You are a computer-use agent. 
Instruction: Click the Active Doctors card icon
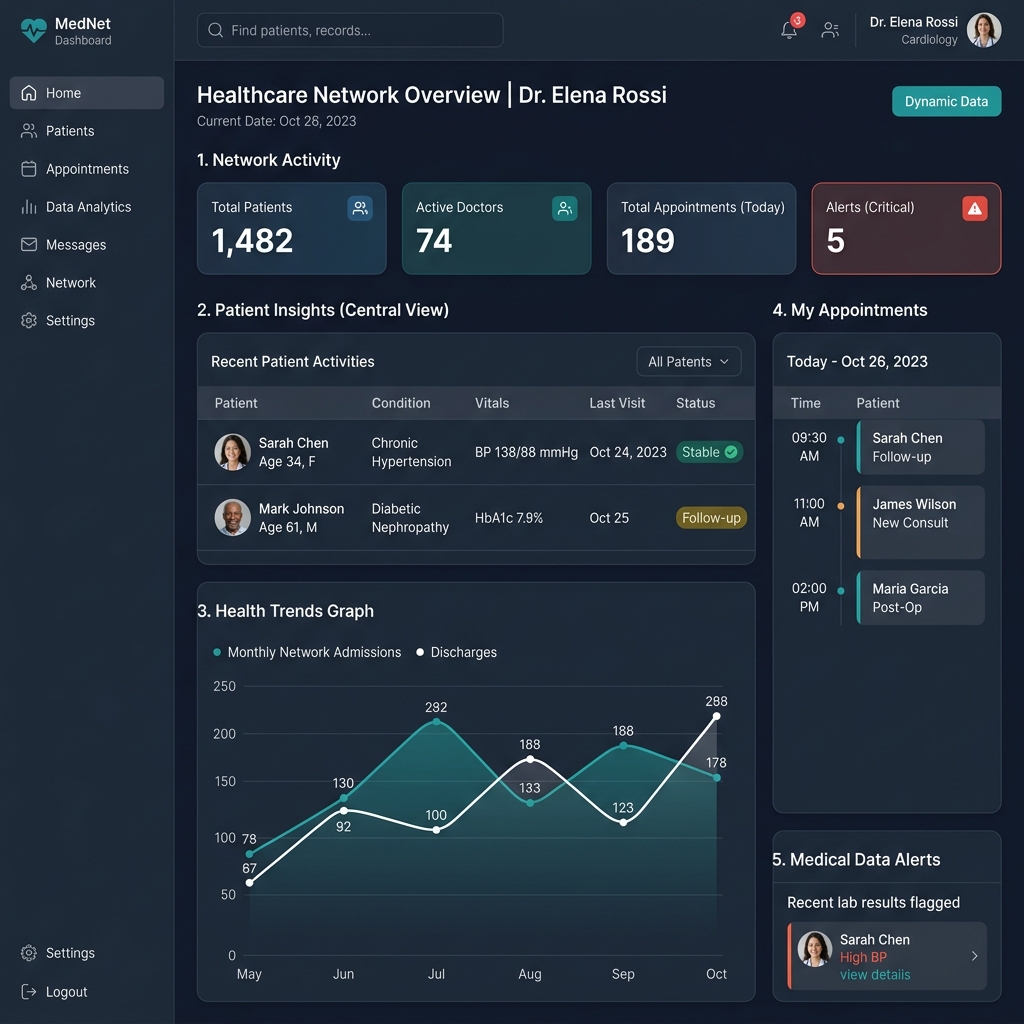(564, 208)
